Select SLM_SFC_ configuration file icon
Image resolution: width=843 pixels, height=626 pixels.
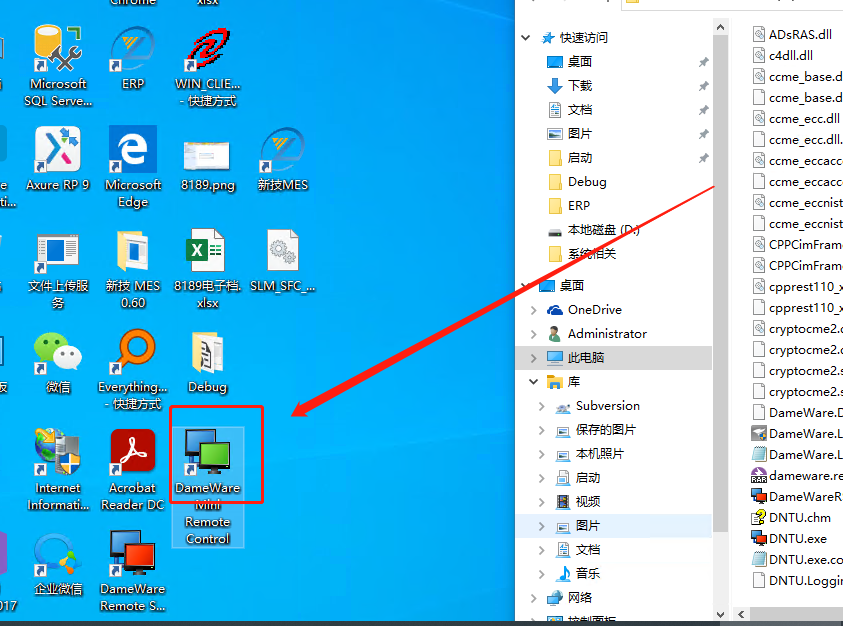(x=283, y=261)
